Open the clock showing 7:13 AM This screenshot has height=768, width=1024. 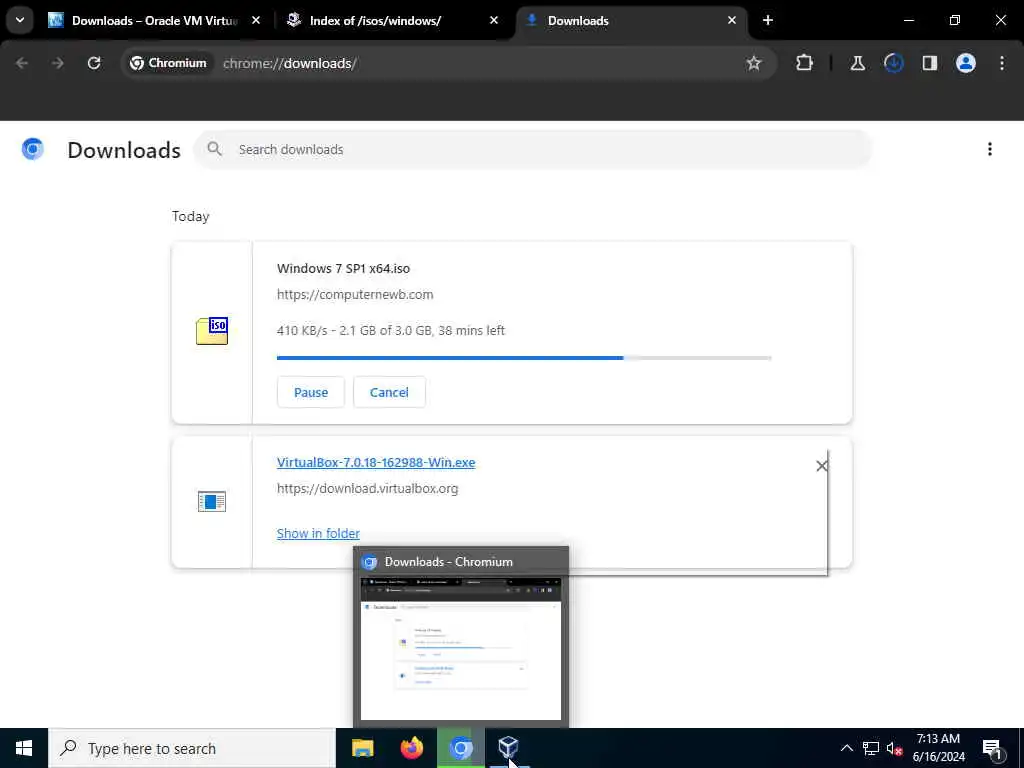point(938,748)
